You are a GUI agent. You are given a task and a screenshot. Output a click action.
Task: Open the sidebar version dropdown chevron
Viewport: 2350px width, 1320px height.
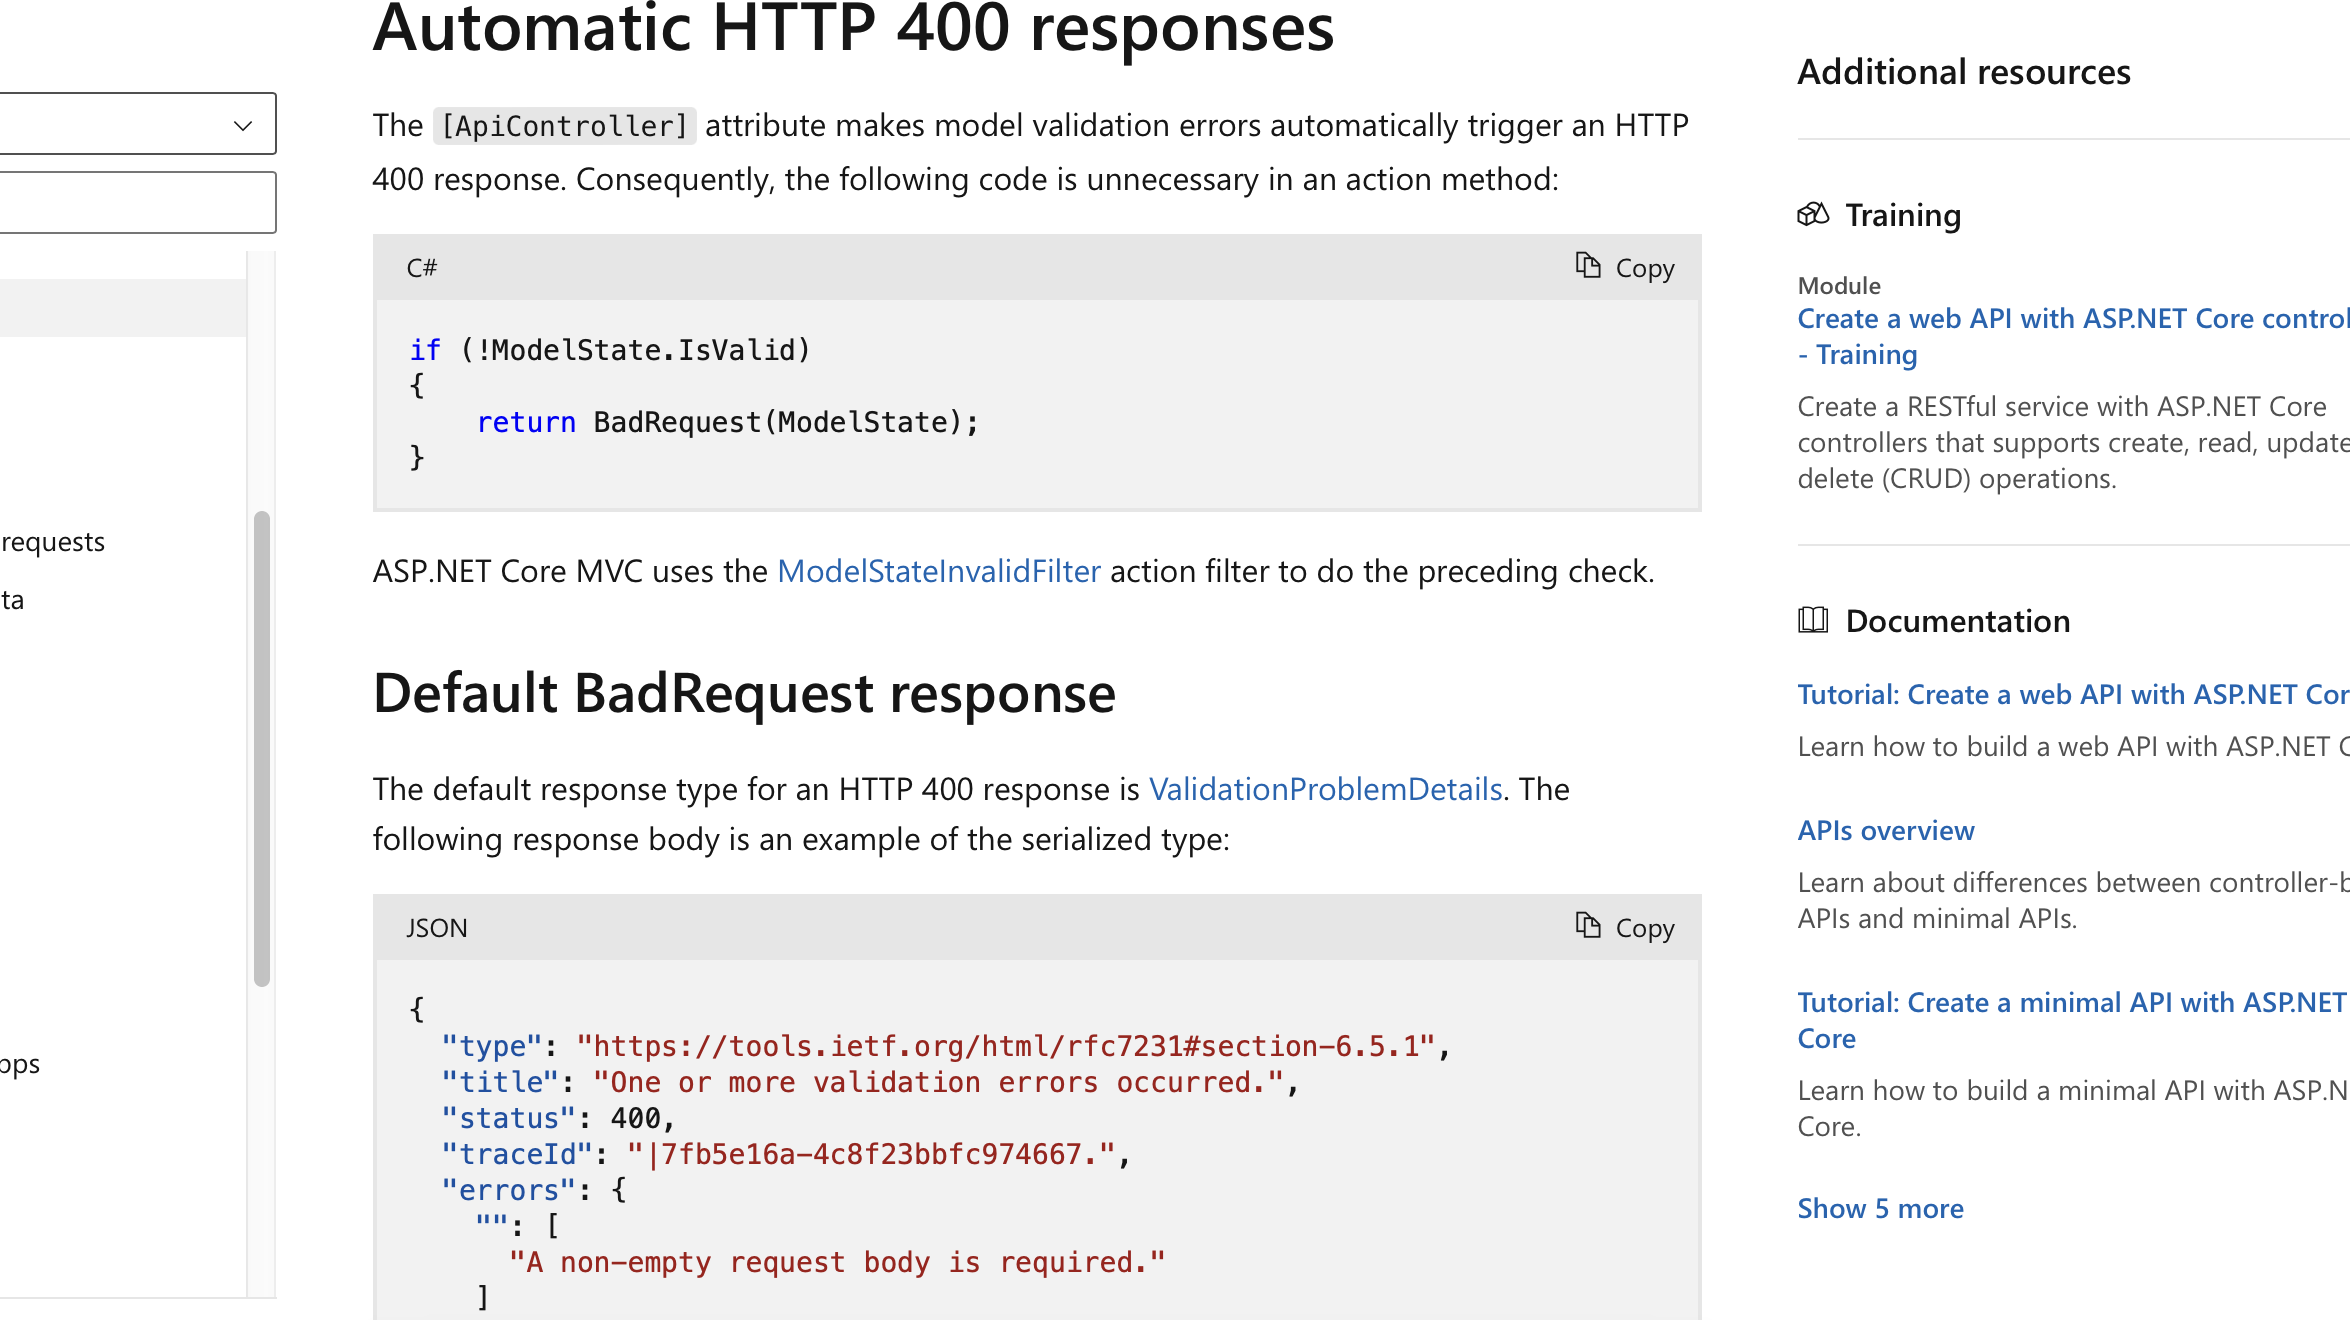(242, 125)
